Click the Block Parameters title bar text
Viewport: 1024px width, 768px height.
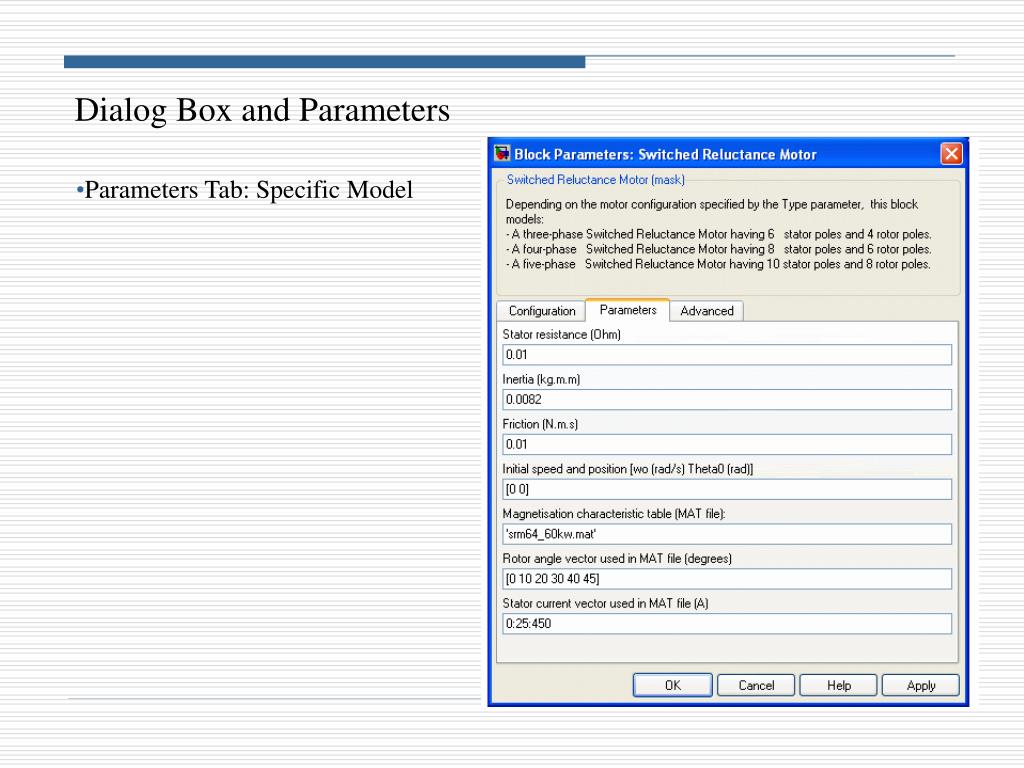pyautogui.click(x=665, y=154)
